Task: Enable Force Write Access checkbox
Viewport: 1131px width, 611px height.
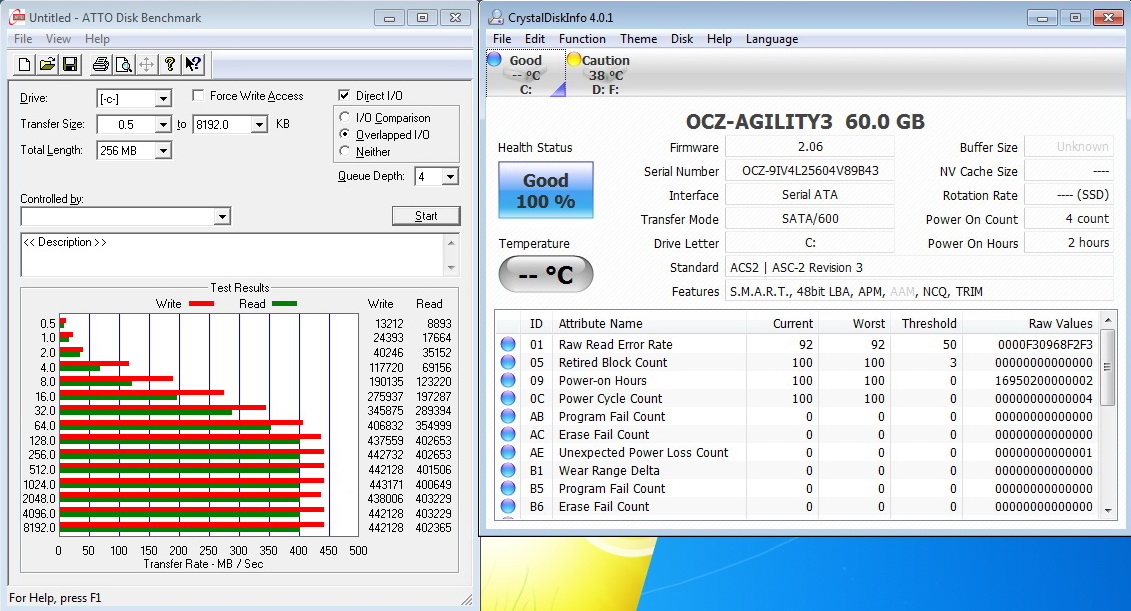Action: 198,95
